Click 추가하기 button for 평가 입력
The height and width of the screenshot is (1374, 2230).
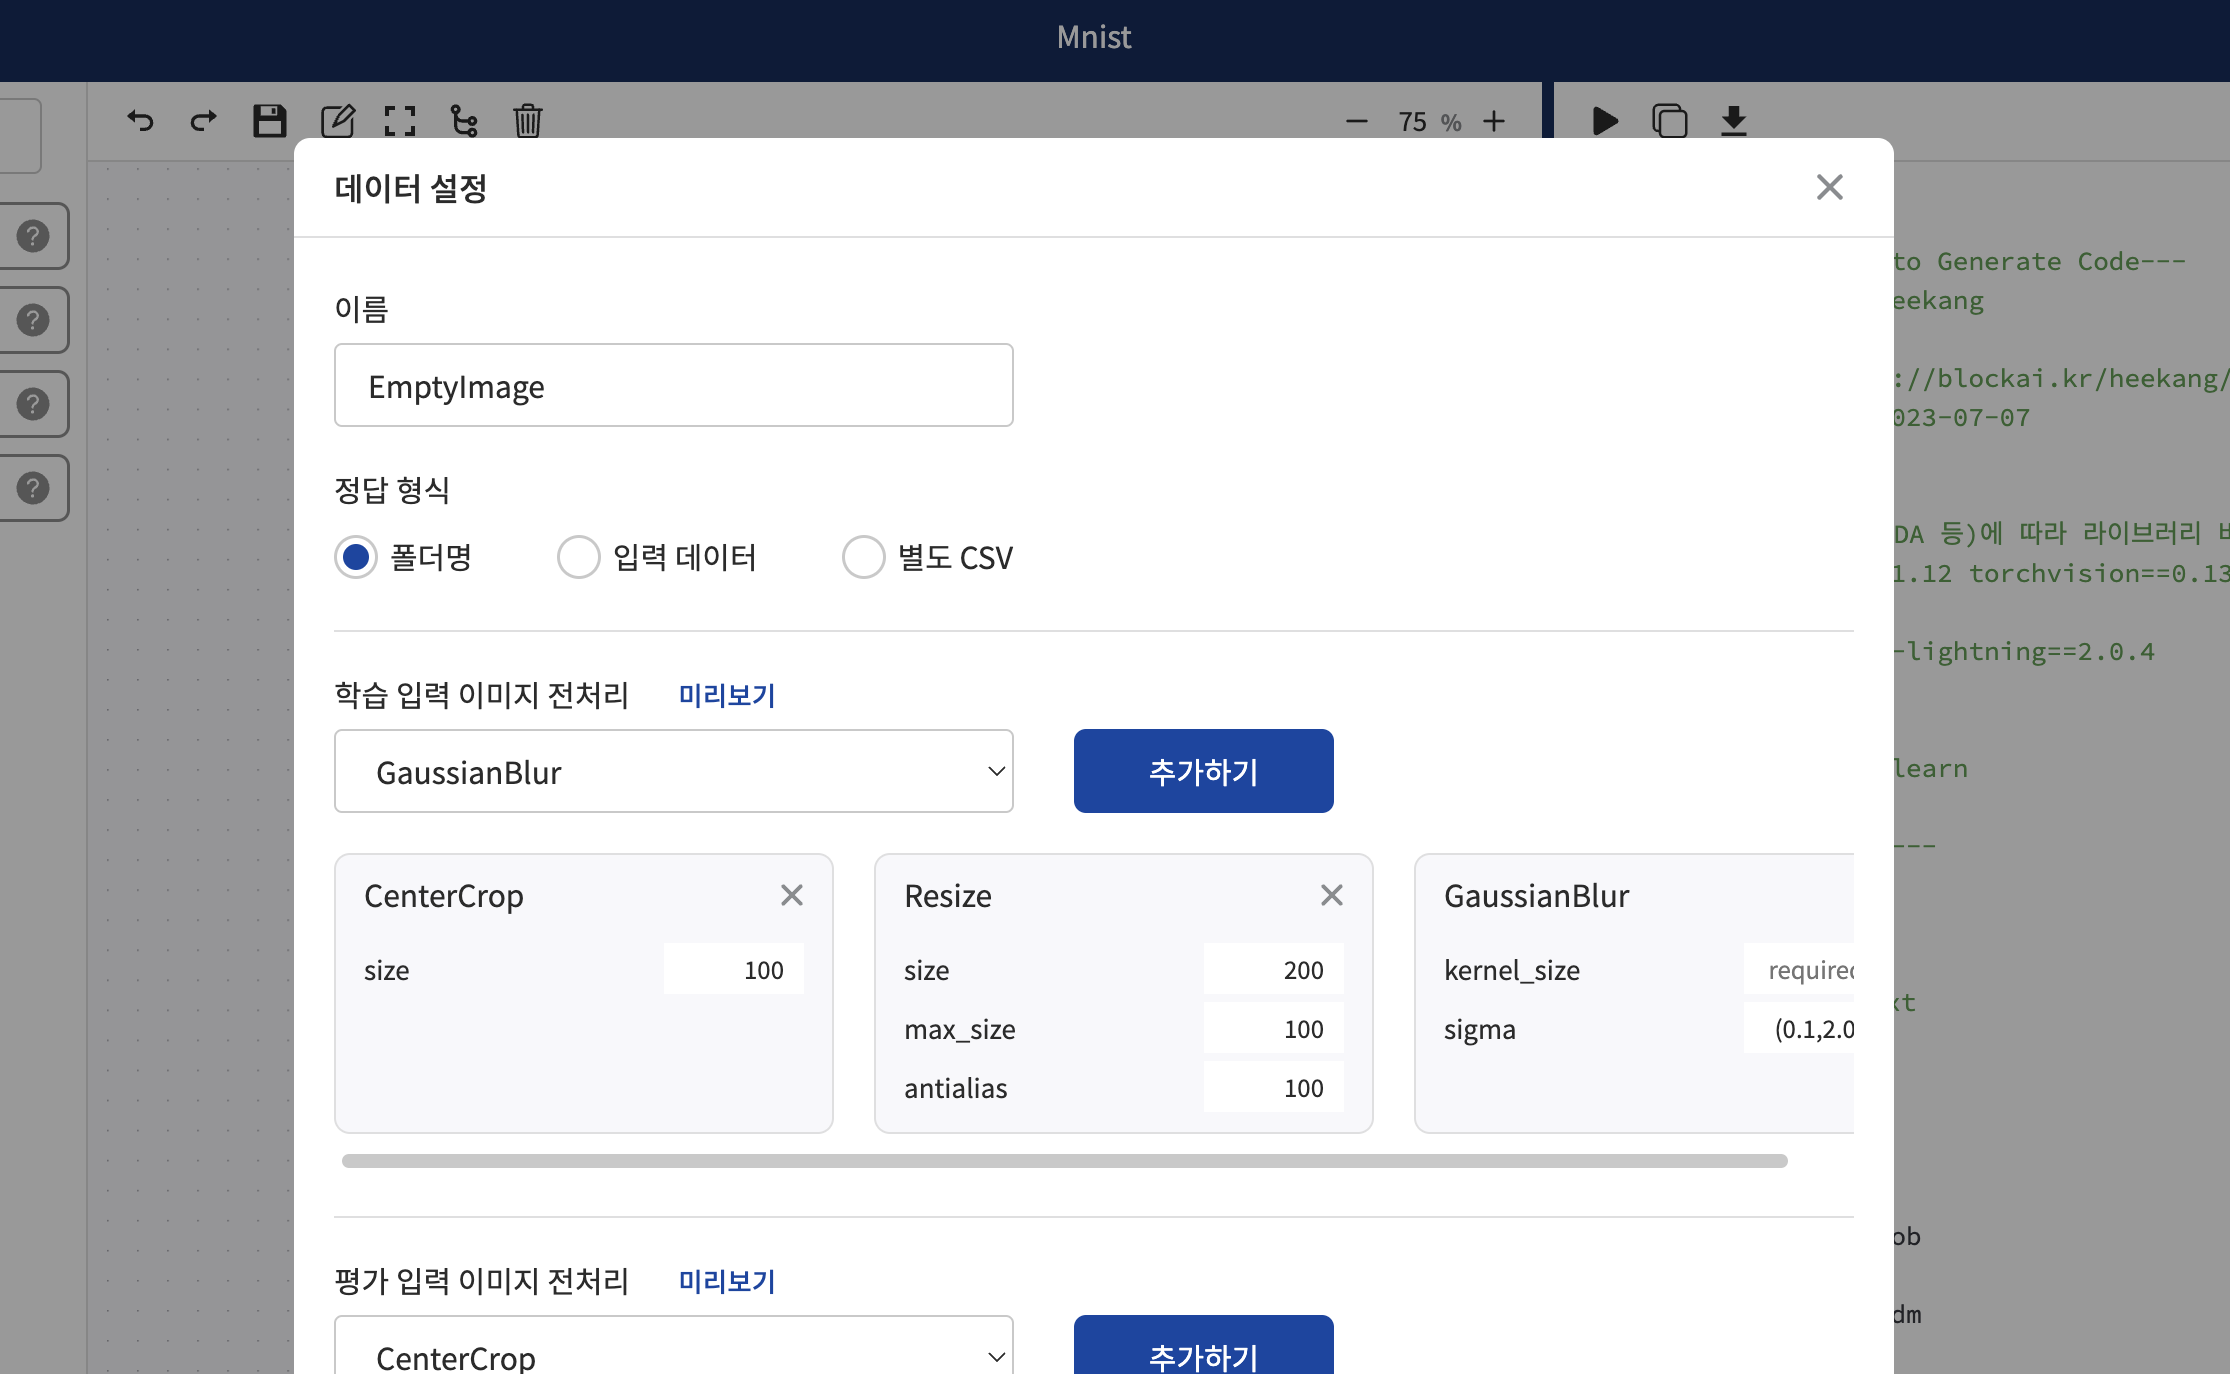point(1201,1353)
